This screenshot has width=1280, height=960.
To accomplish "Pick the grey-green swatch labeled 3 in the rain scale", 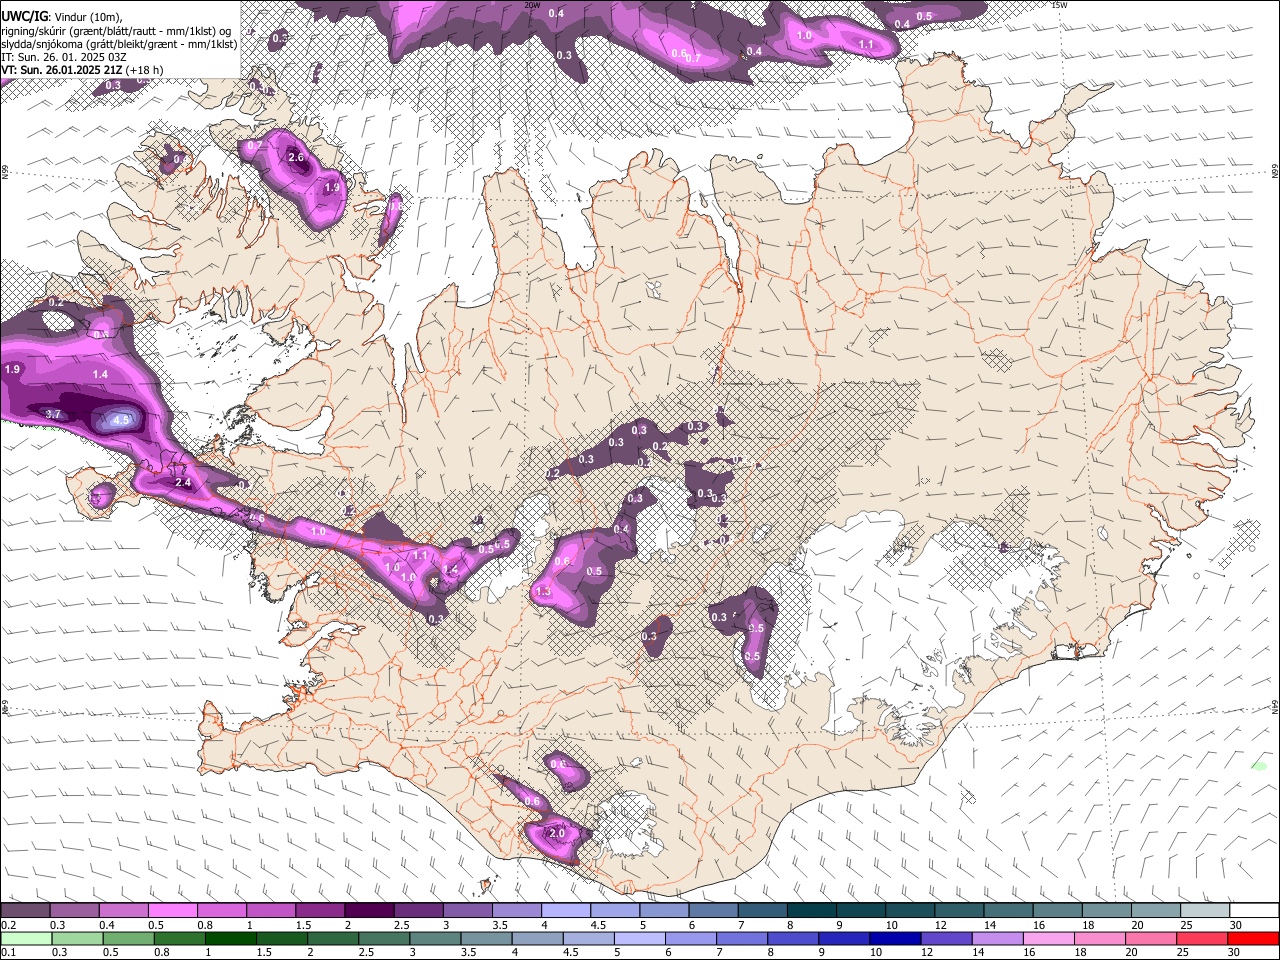I will click(x=435, y=938).
